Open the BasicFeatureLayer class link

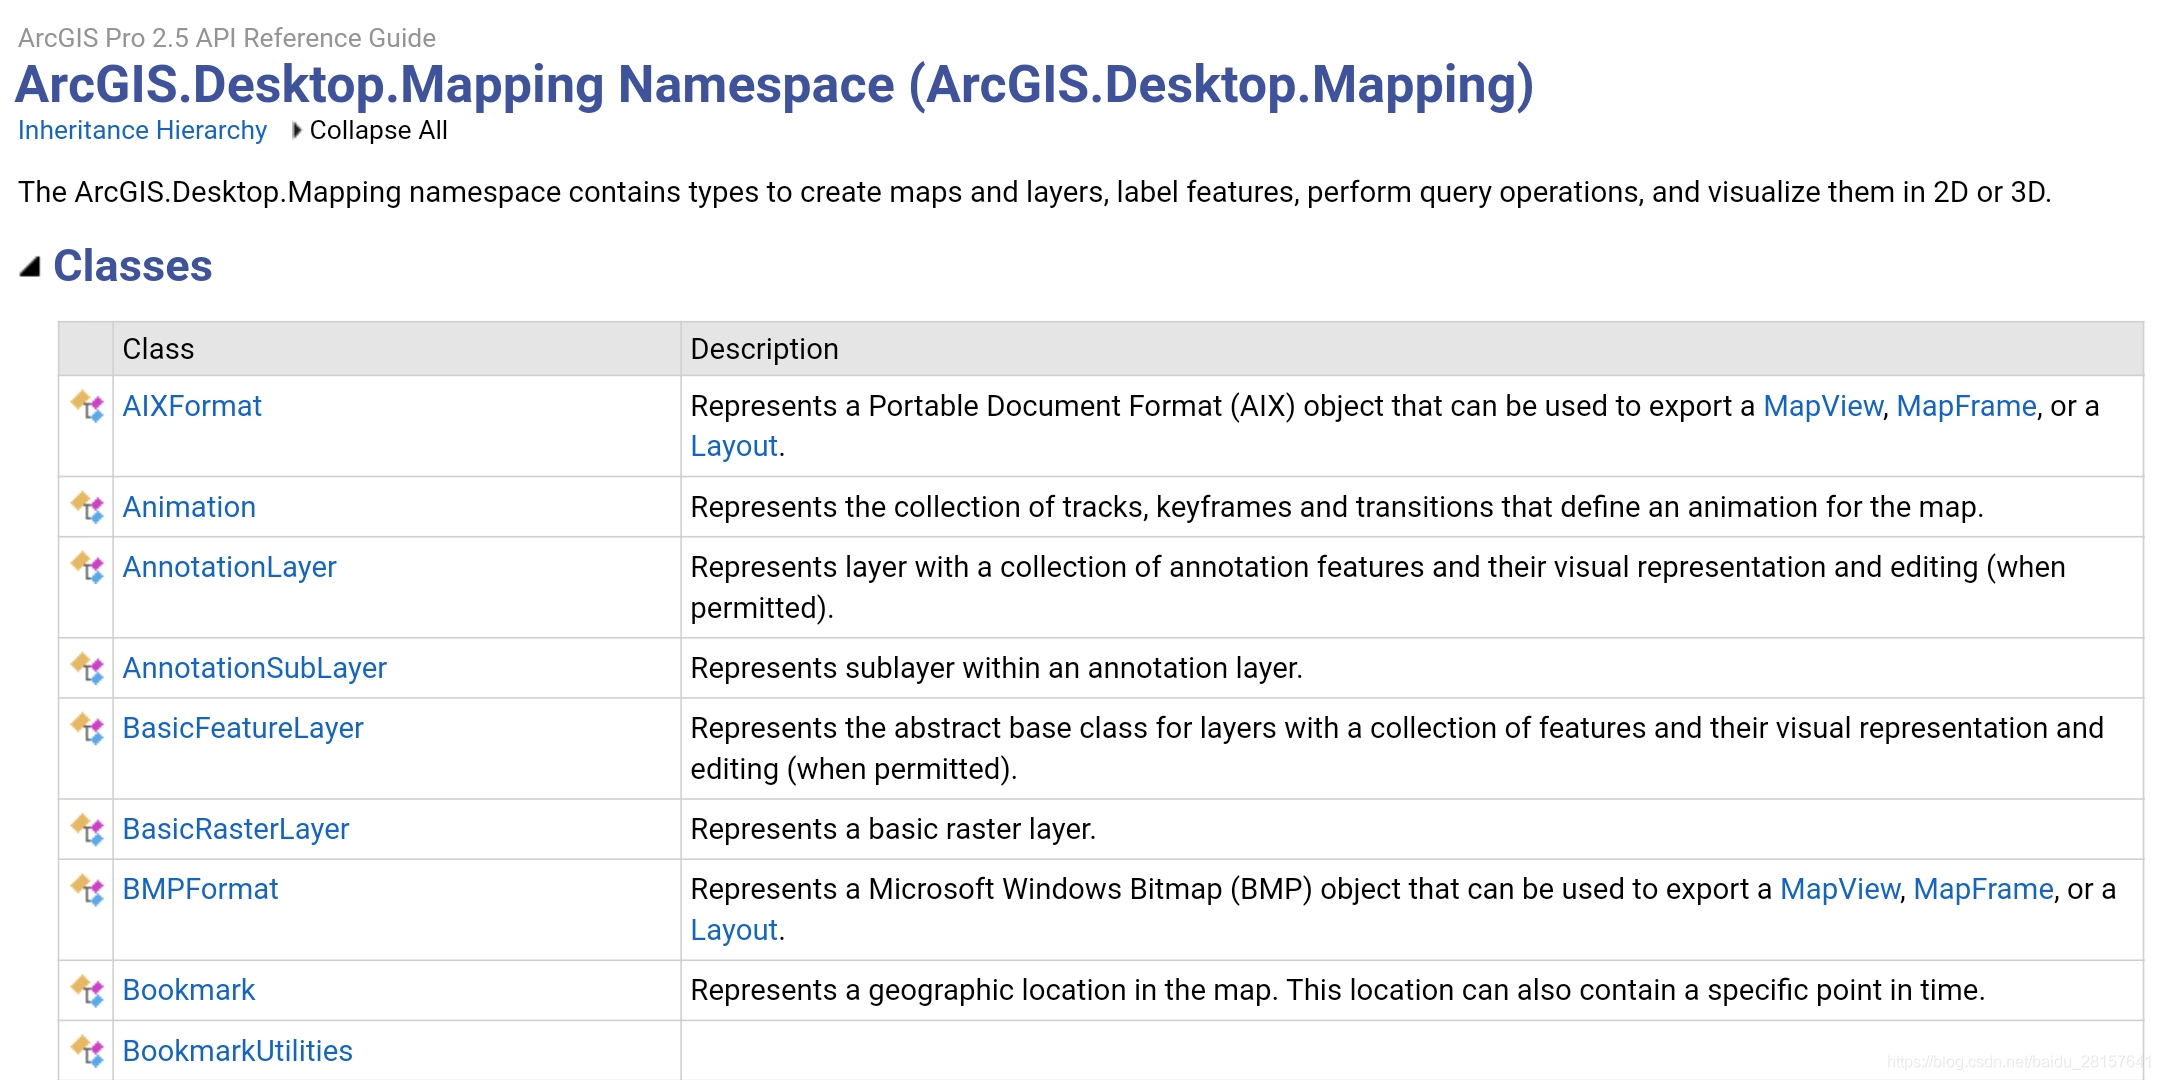coord(243,728)
